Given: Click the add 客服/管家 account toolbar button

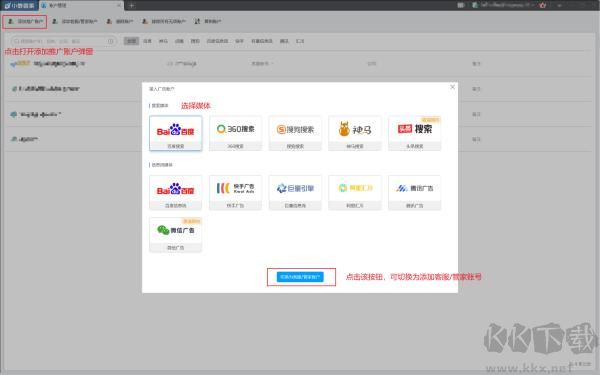Looking at the screenshot, I should tap(75, 21).
